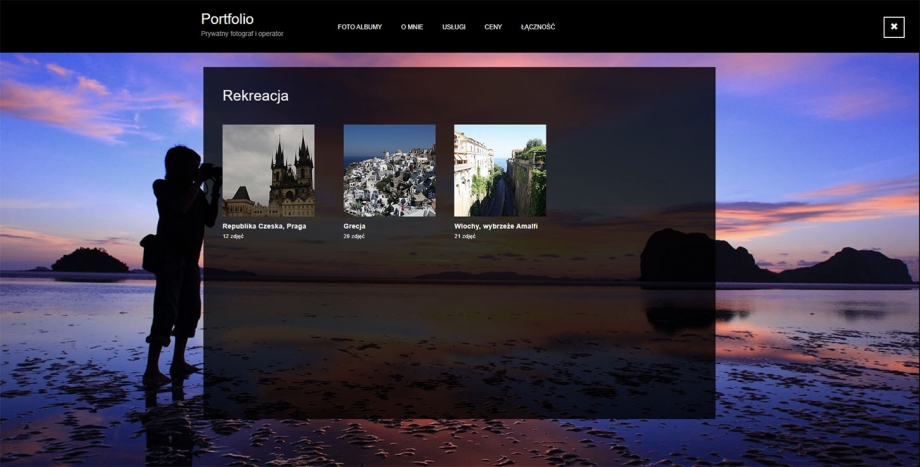Click the 'Grecja' album title
Screen dimensions: 920x467
pos(354,226)
